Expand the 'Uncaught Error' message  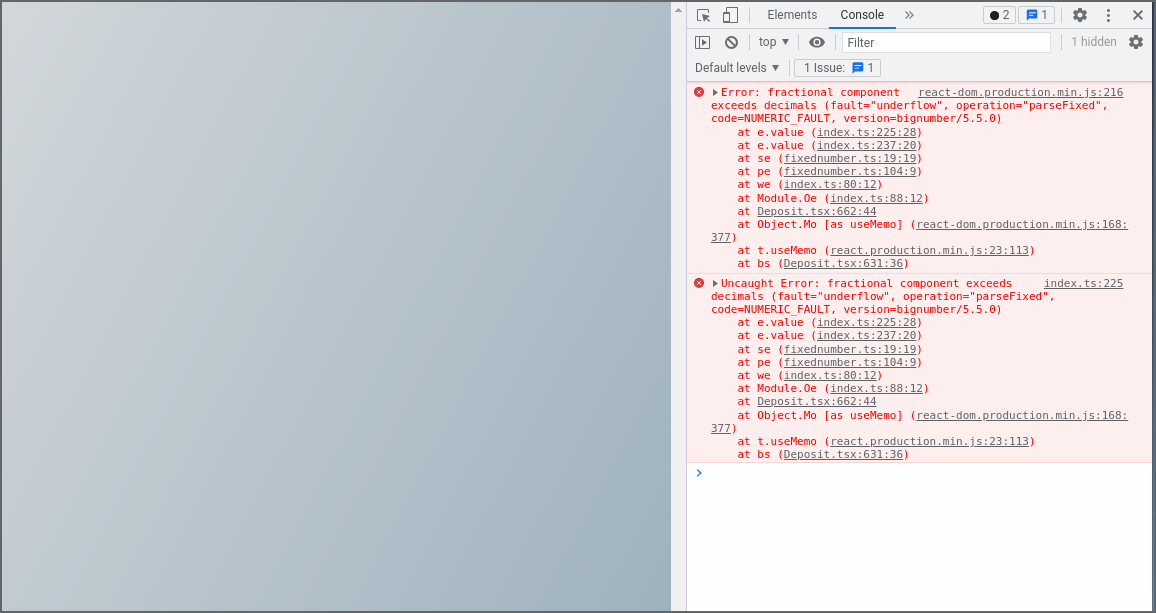click(x=715, y=283)
